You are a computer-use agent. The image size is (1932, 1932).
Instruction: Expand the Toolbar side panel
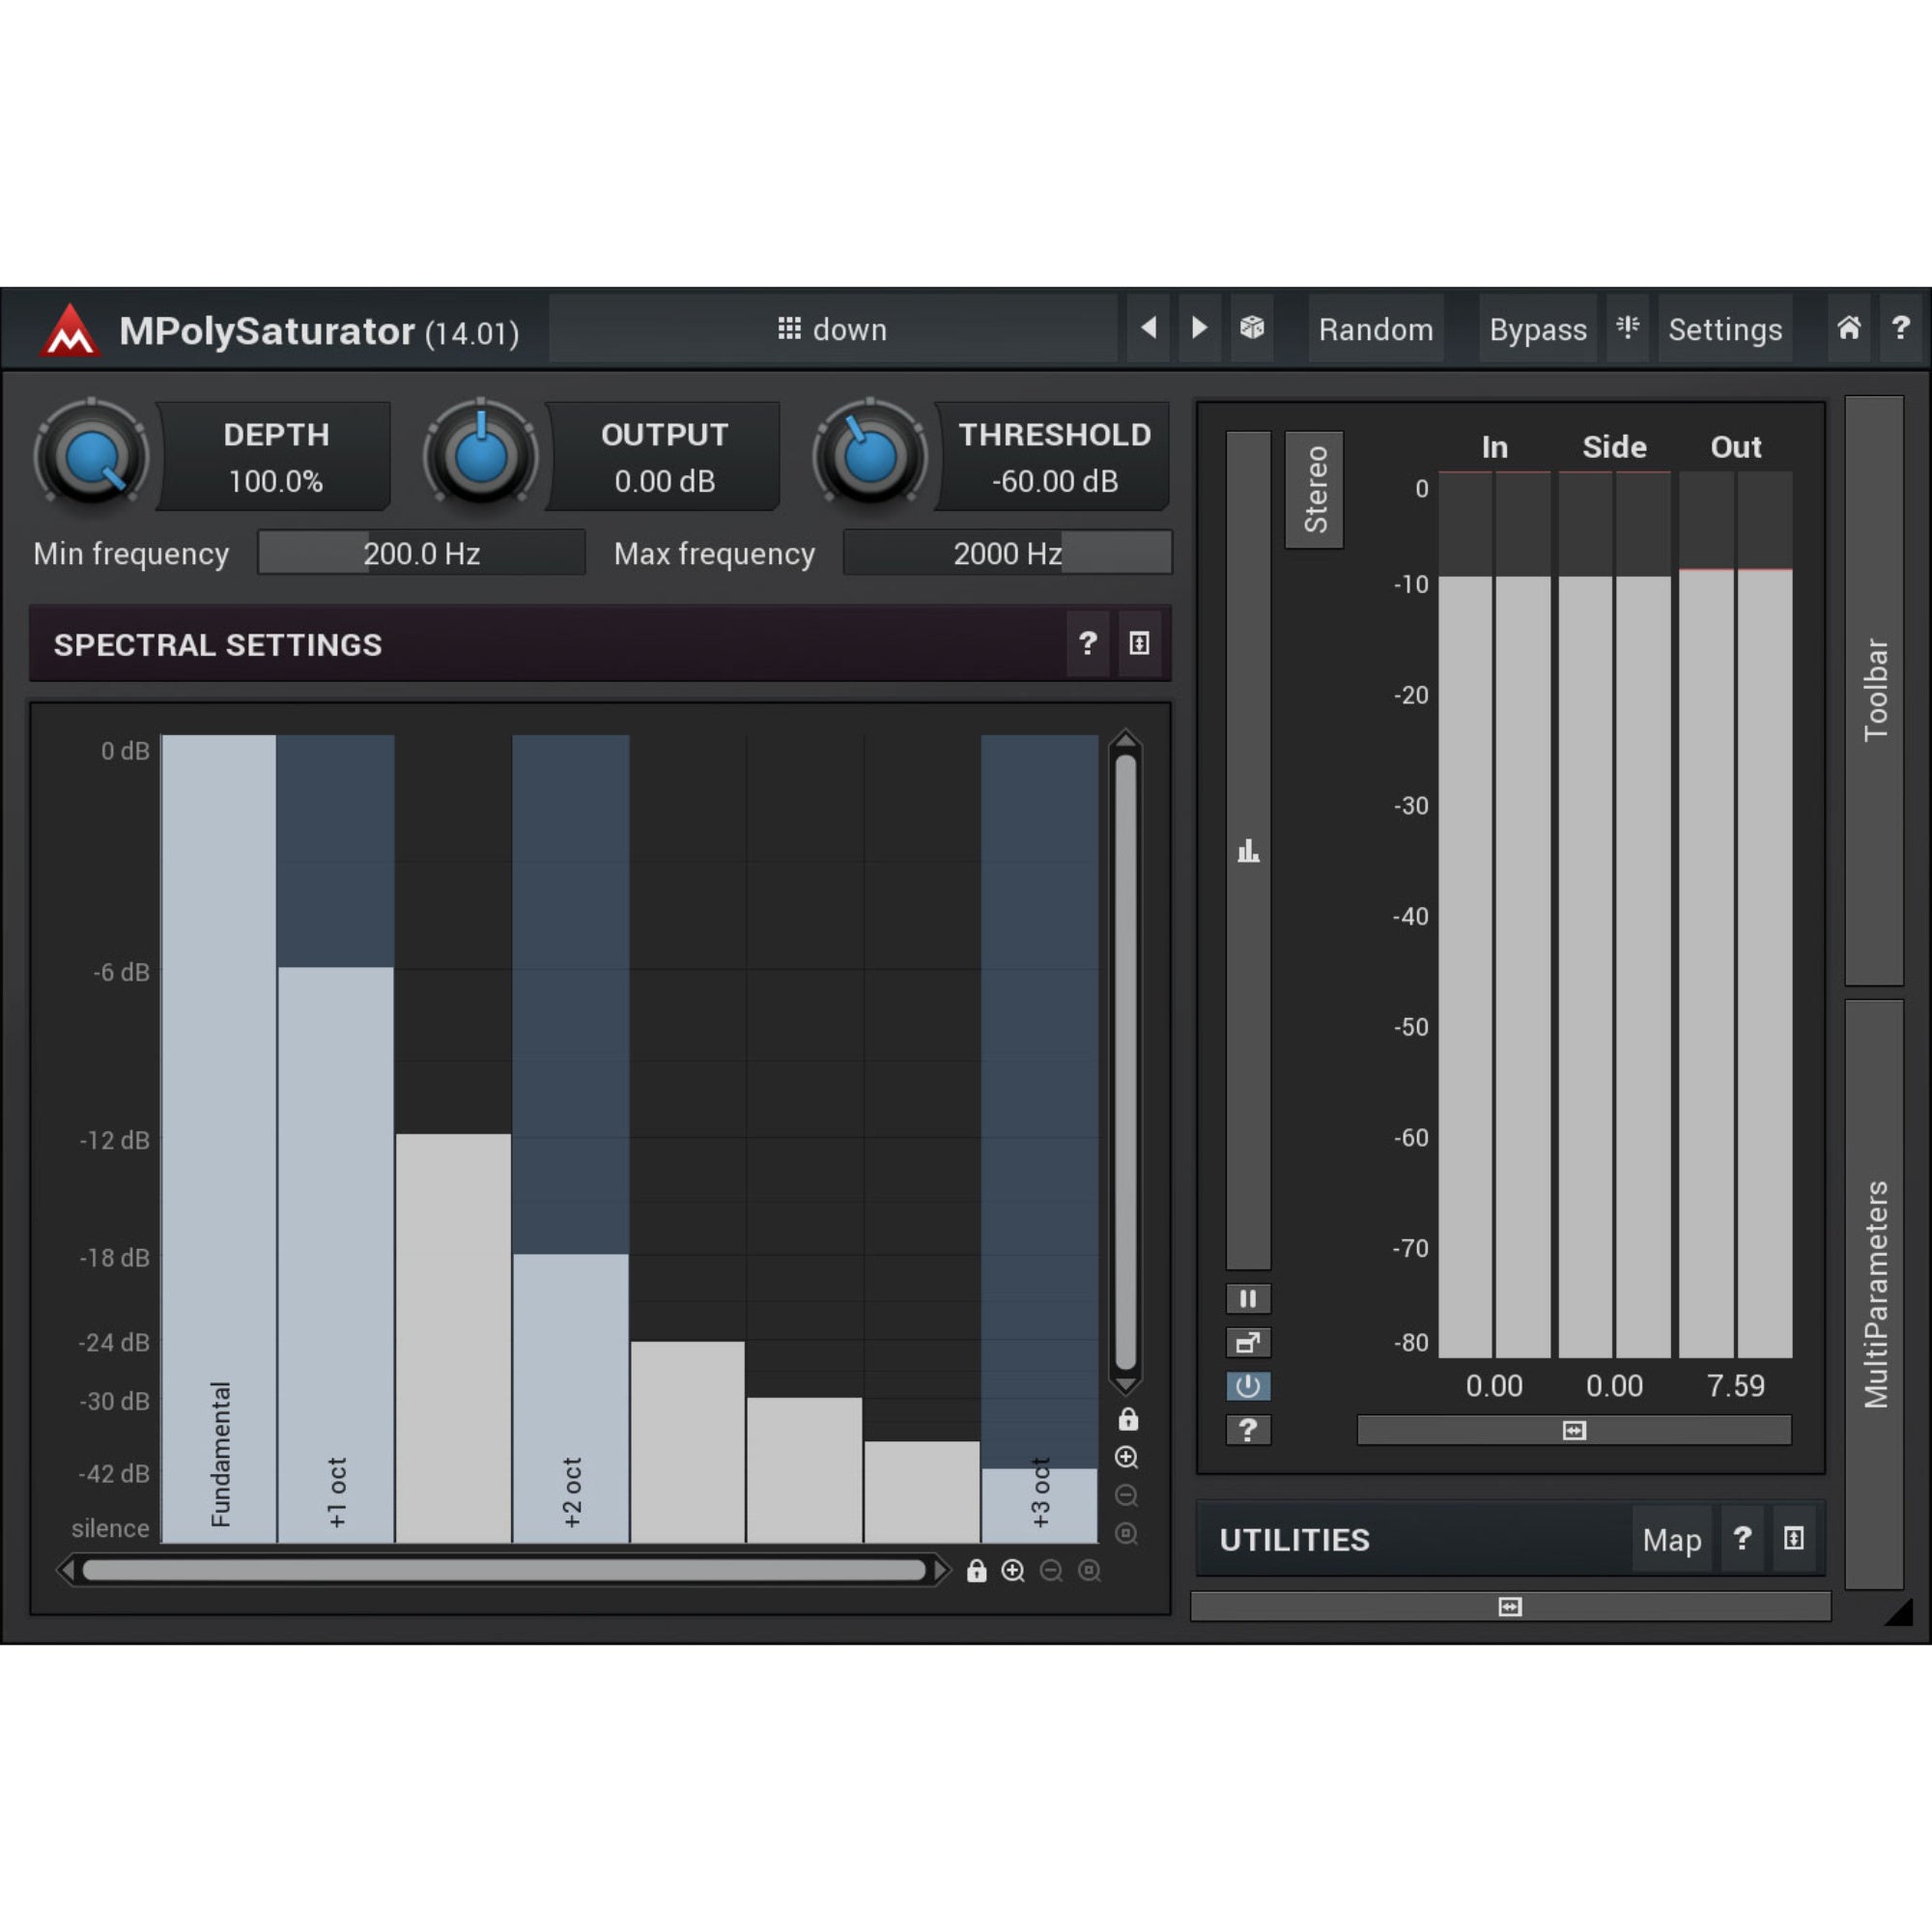click(x=1875, y=690)
